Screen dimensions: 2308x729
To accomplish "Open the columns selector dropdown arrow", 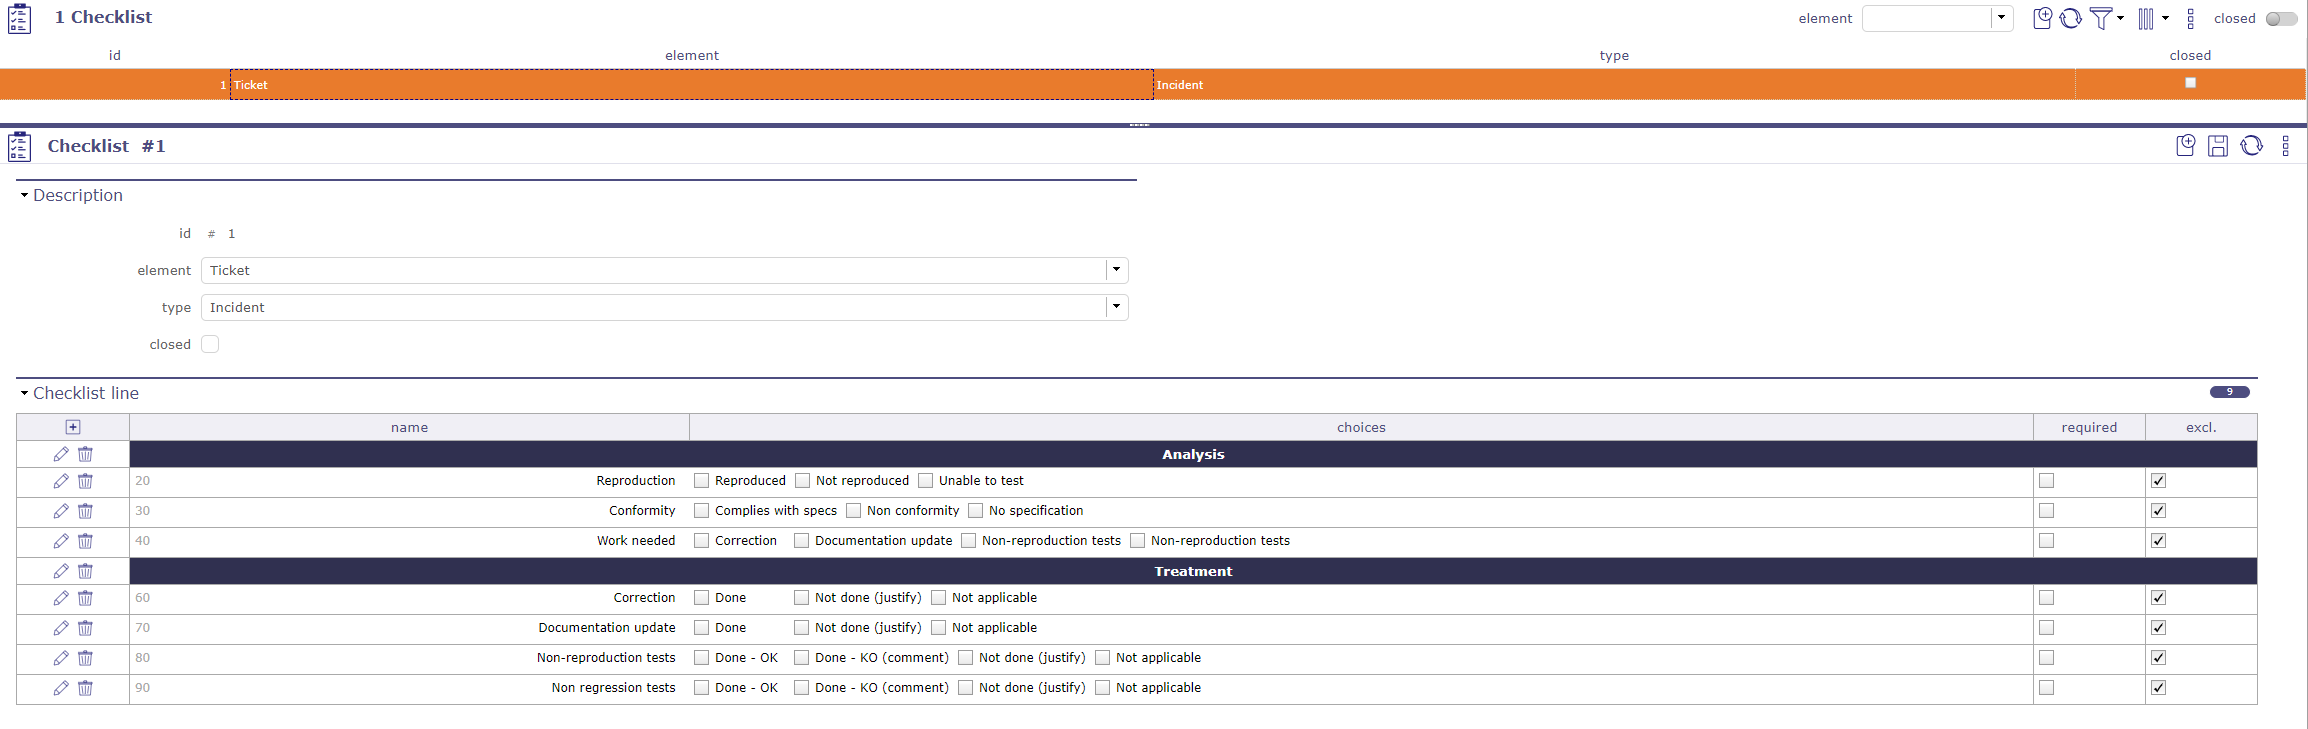I will tap(2165, 18).
